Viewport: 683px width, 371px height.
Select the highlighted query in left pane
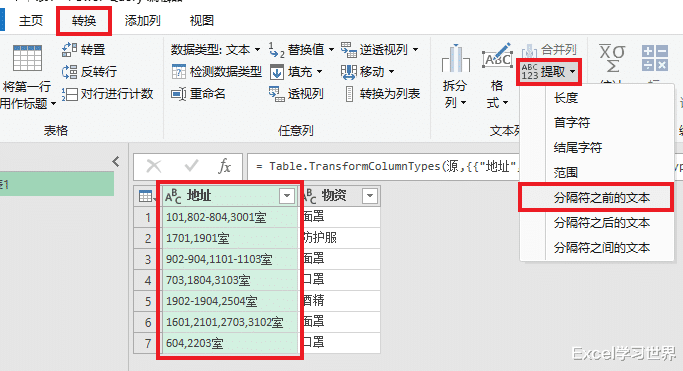pos(57,184)
